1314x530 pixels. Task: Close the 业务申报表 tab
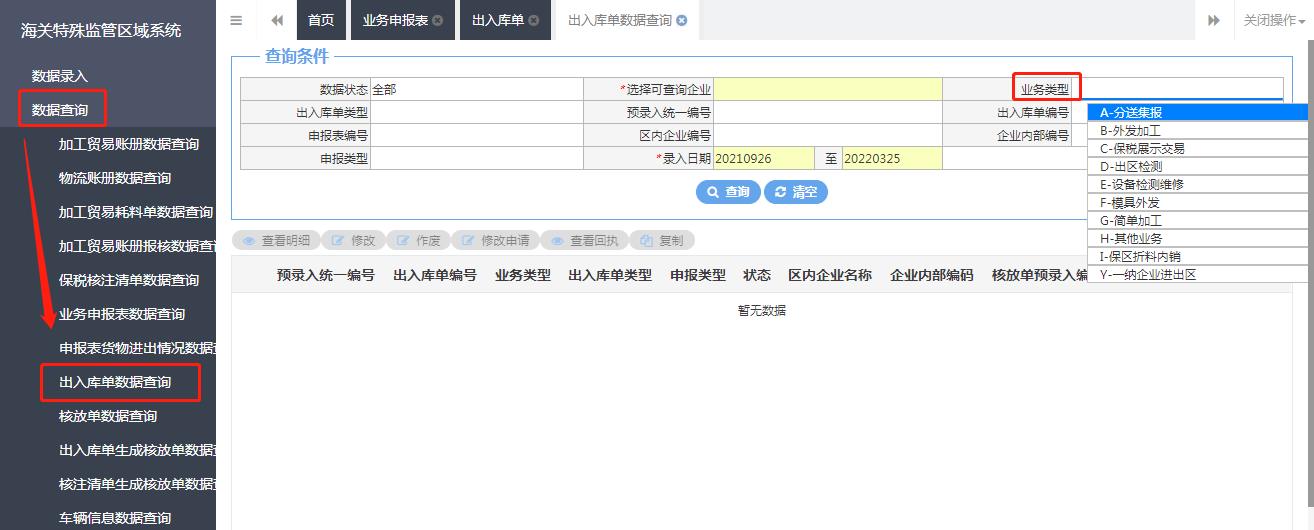pos(438,21)
